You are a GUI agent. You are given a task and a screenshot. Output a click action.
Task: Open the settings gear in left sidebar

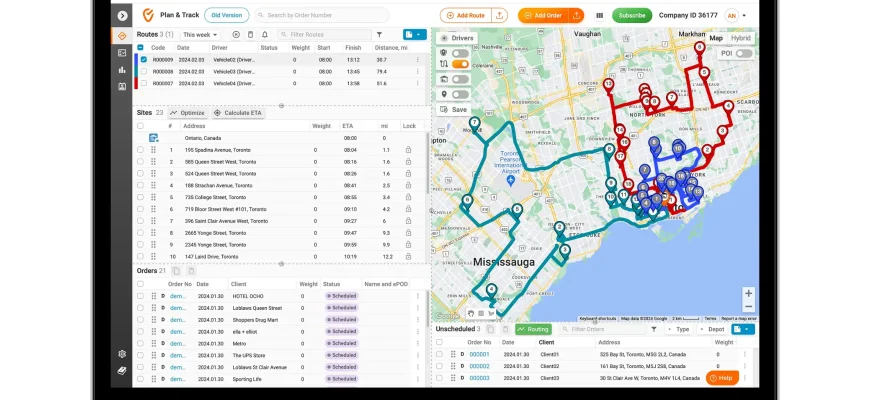122,353
